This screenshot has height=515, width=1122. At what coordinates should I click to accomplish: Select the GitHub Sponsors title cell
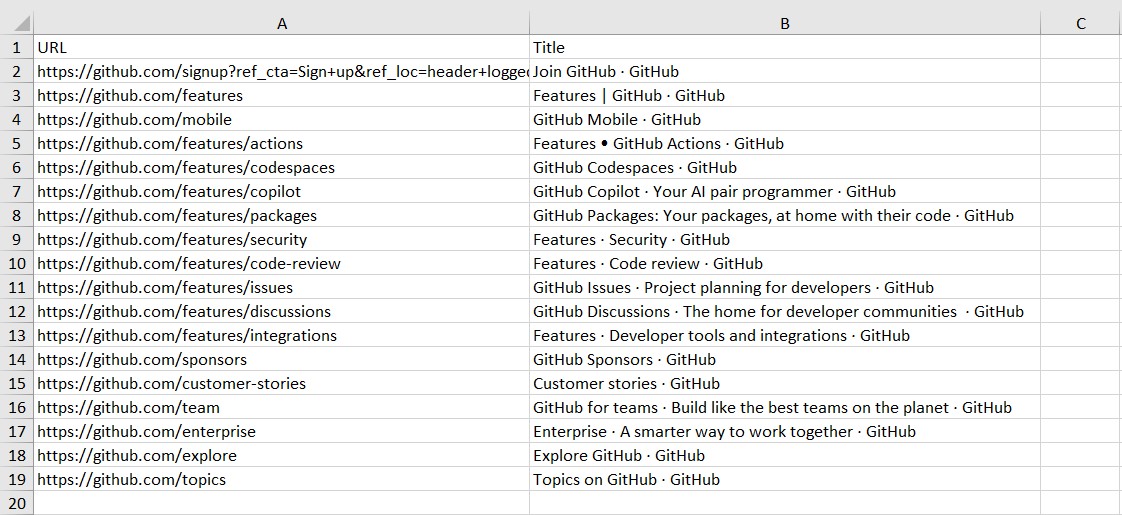pyautogui.click(x=785, y=359)
